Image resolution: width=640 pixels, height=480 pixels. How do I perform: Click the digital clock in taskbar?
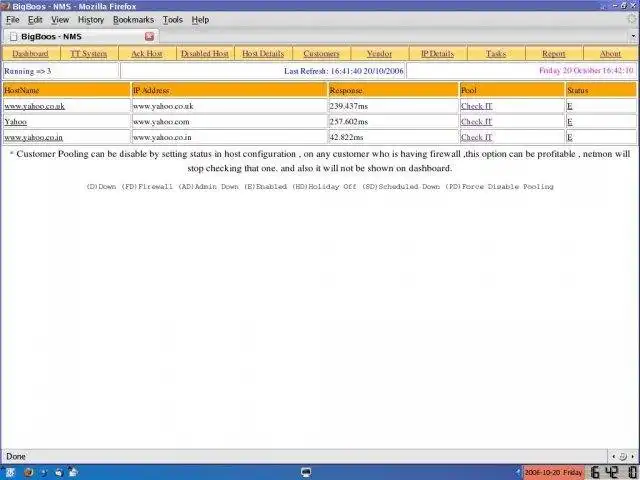613,473
